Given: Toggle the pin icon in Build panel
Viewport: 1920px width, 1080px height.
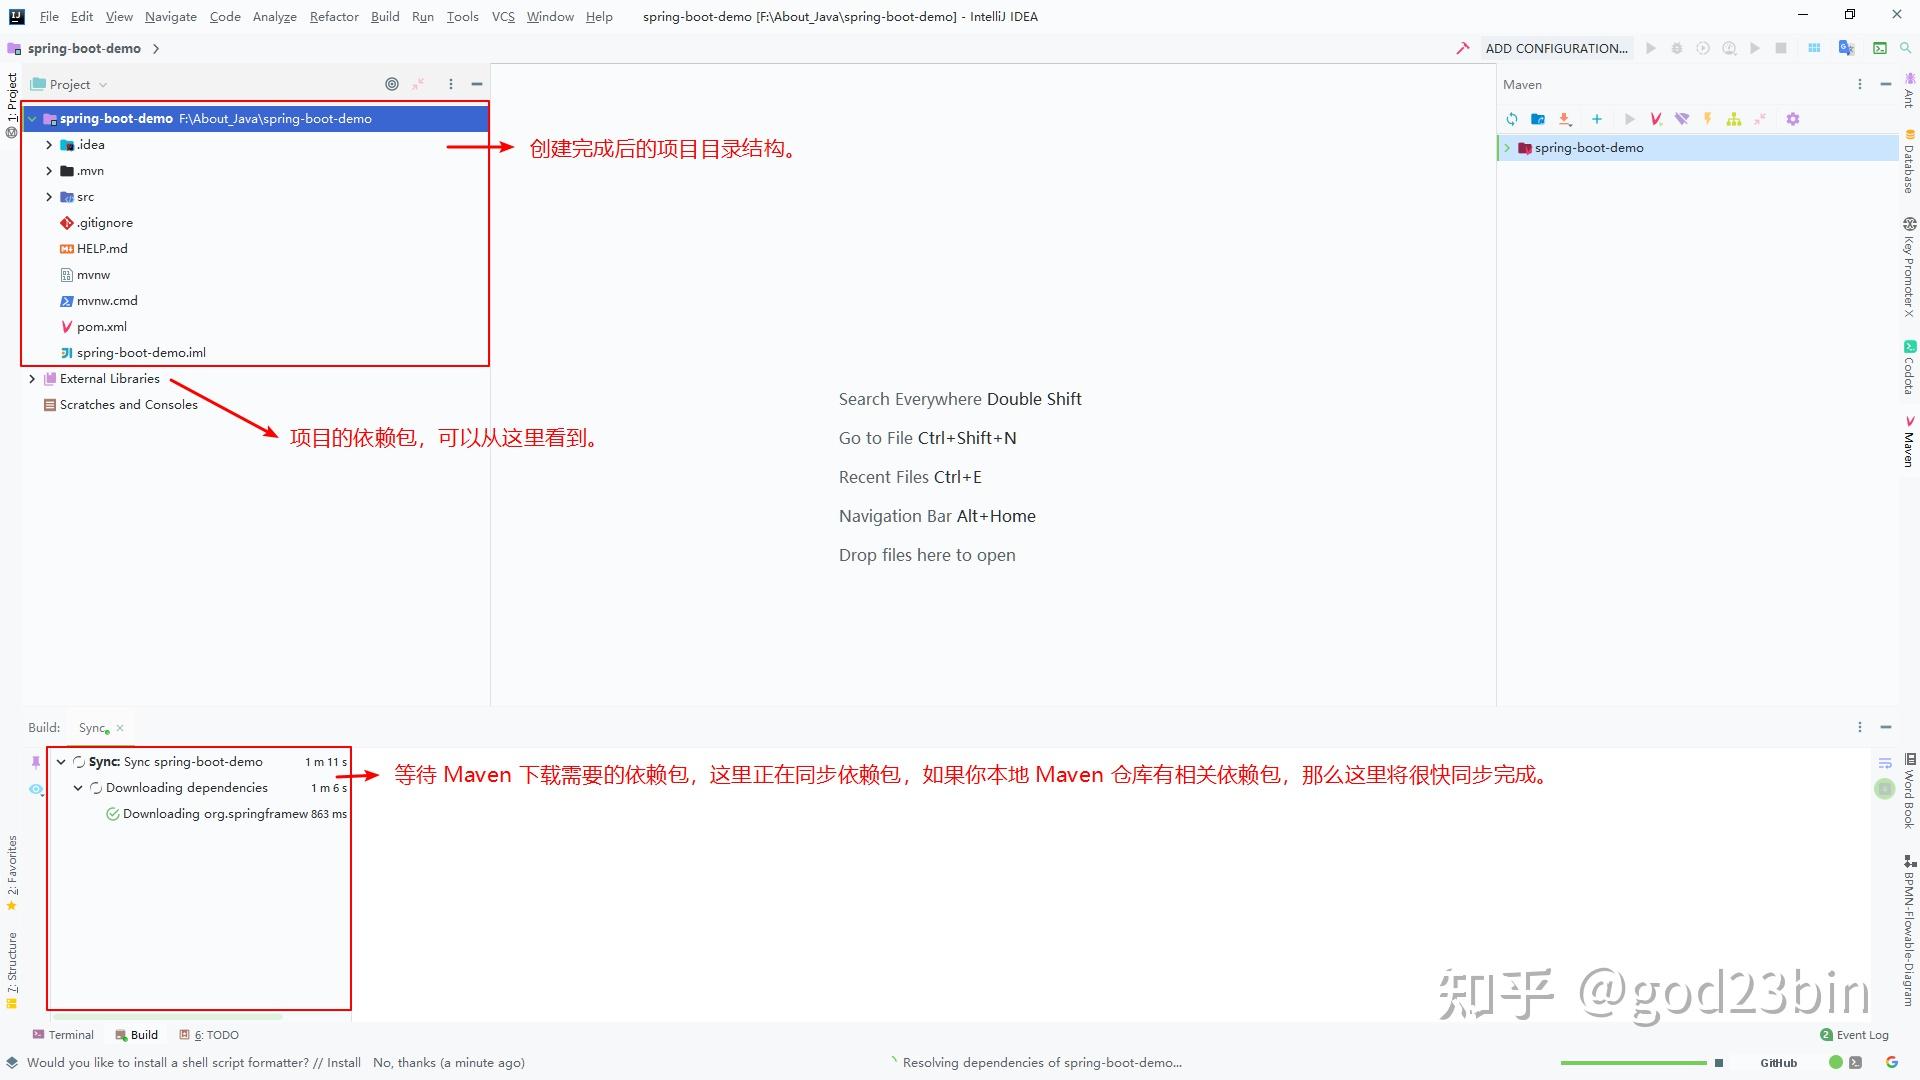Looking at the screenshot, I should [x=36, y=762].
